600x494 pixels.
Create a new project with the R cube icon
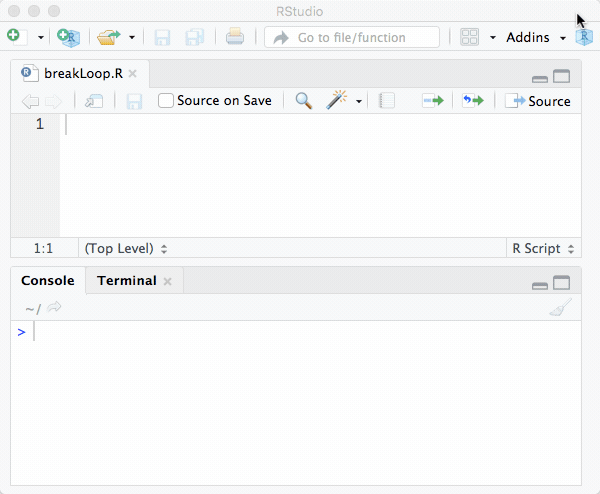[x=68, y=37]
